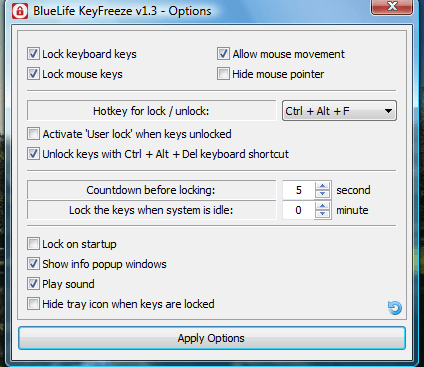
Task: Decrease idle lock minutes with down arrow
Action: [322, 214]
